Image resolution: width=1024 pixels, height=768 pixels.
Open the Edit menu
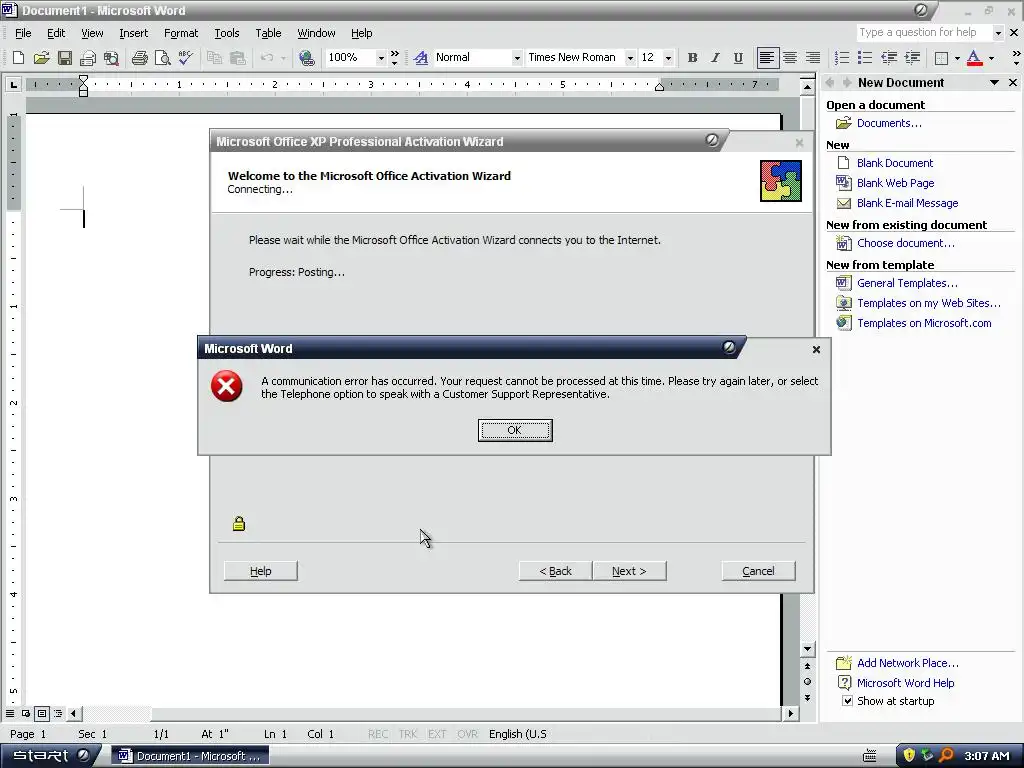[56, 33]
